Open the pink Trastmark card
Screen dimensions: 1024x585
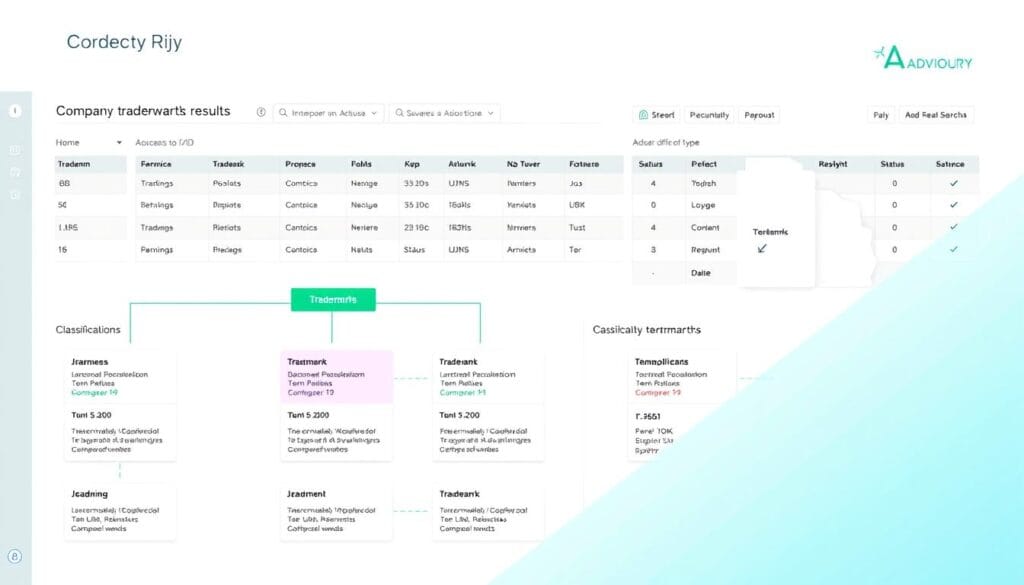pyautogui.click(x=336, y=377)
